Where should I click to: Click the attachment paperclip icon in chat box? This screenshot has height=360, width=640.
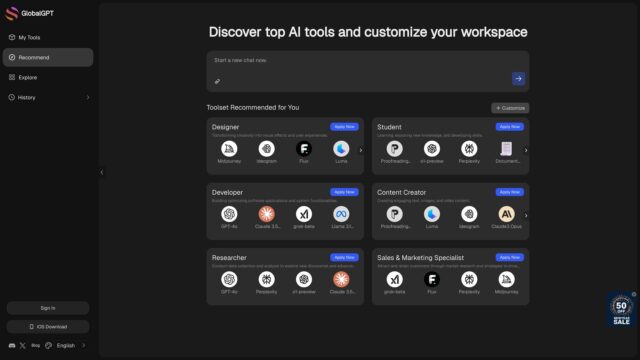218,81
